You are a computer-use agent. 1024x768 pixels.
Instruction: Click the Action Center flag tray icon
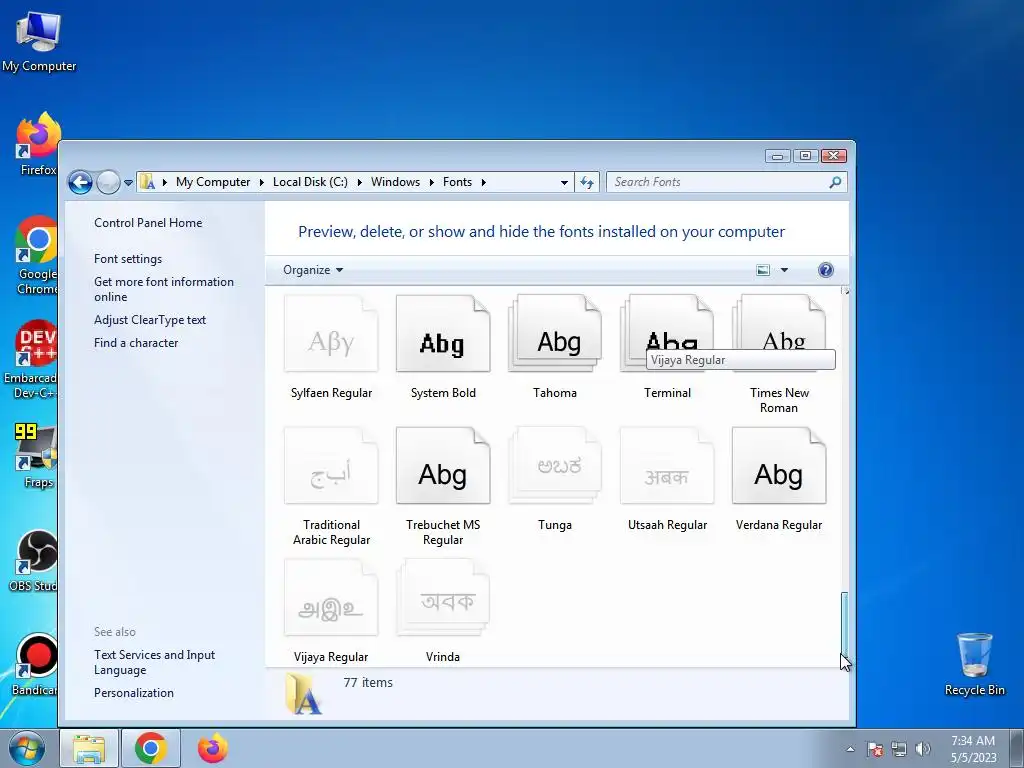click(875, 749)
